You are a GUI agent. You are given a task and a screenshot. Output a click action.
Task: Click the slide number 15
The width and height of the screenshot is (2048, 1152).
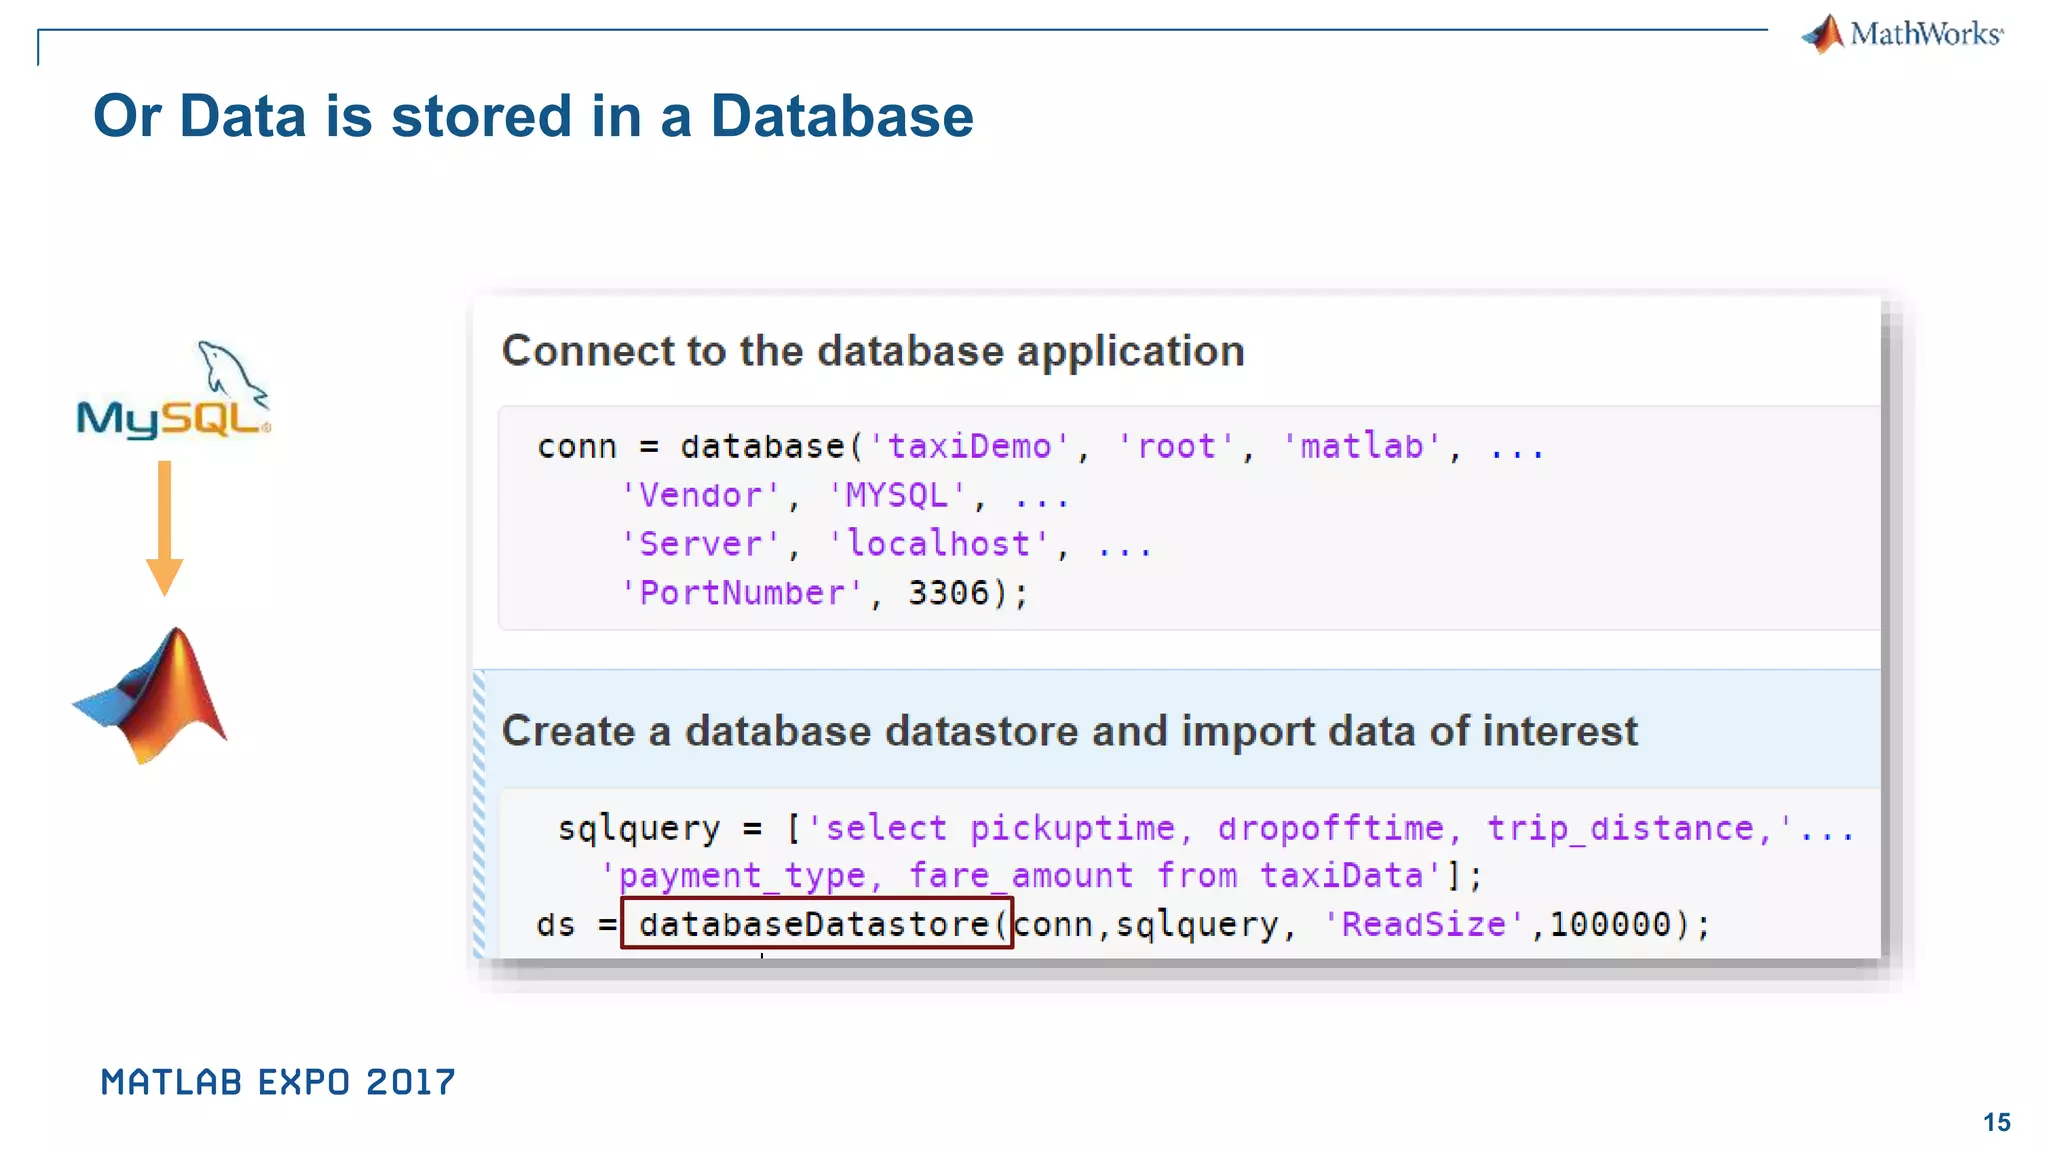coord(1996,1122)
